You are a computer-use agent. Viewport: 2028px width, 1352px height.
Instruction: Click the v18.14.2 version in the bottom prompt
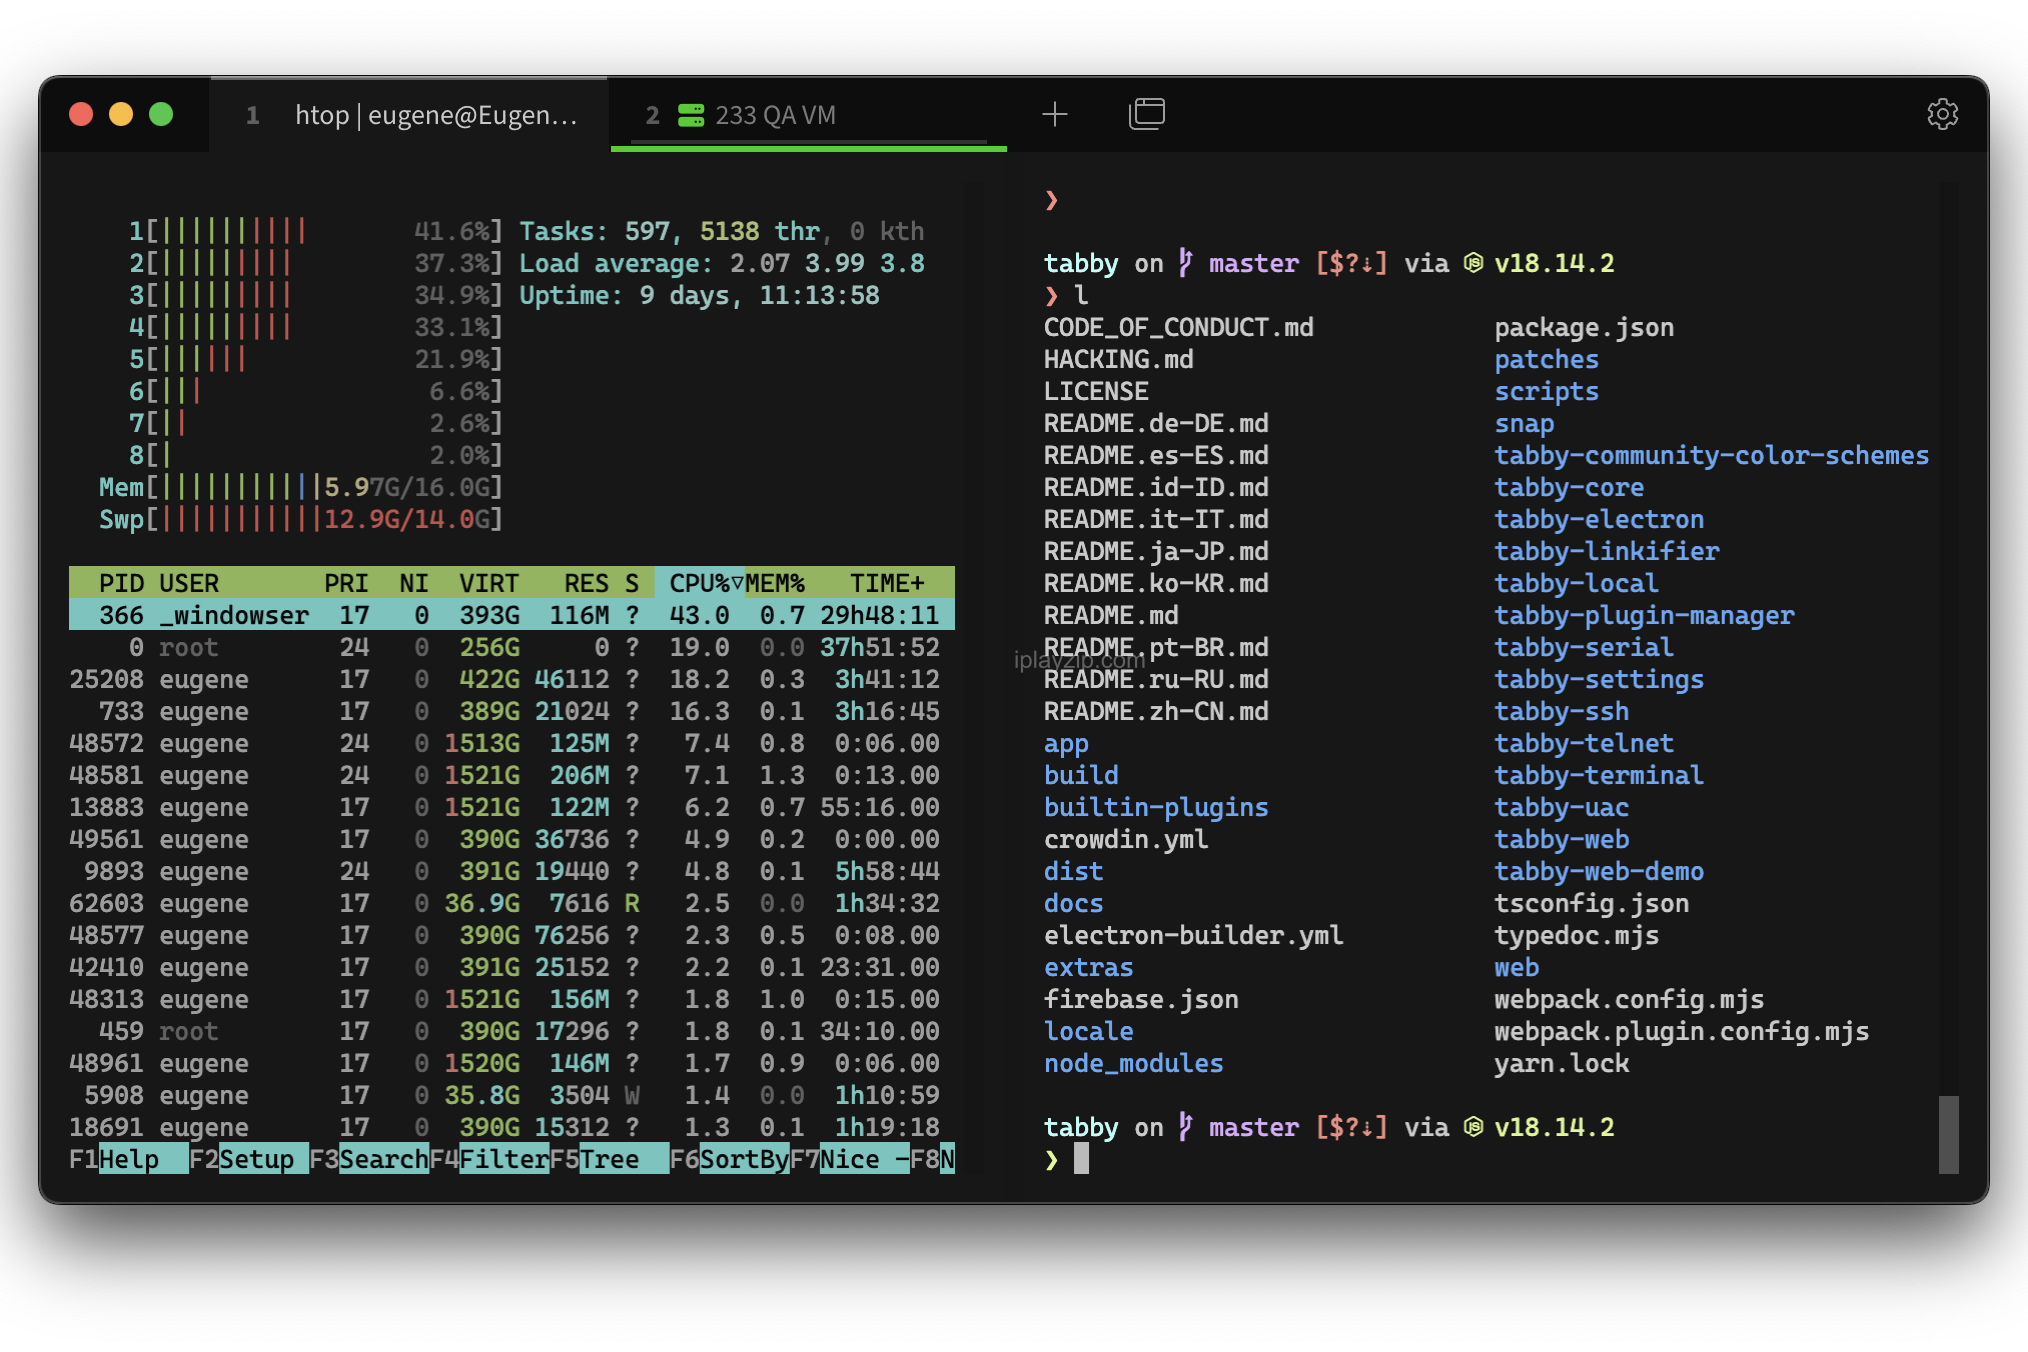[x=1554, y=1127]
